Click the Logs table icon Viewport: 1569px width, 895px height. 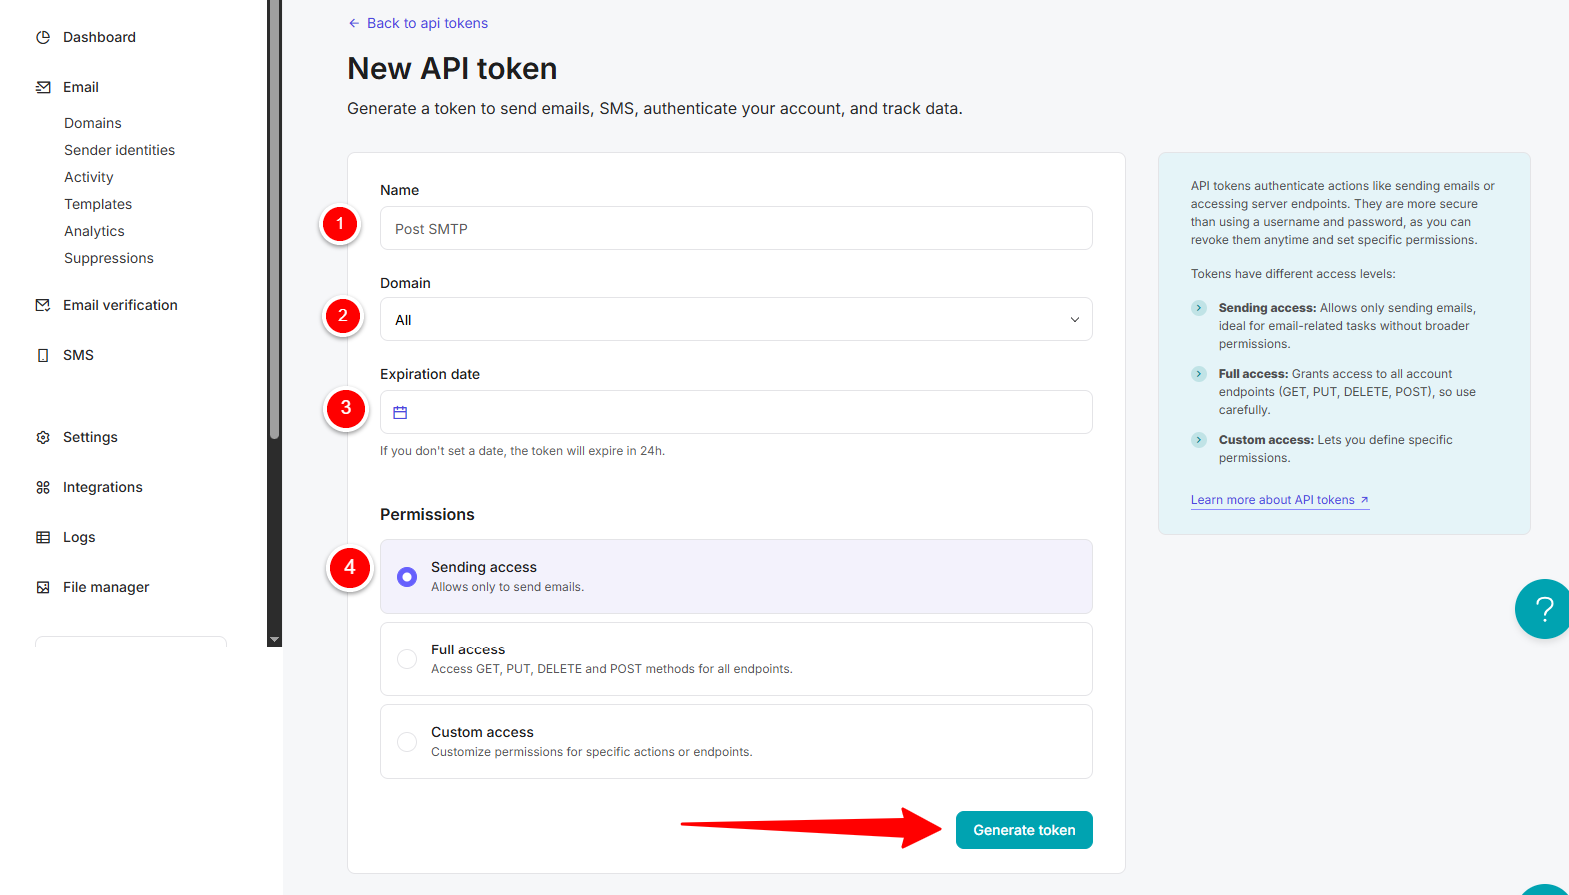43,537
